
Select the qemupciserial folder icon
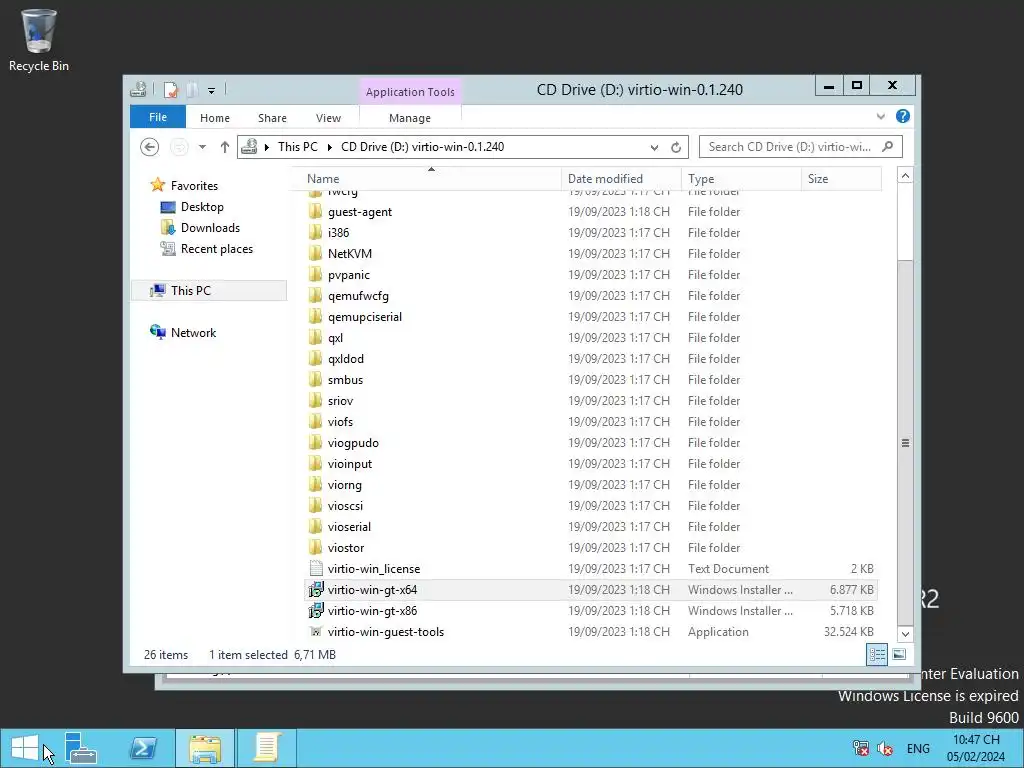point(315,316)
